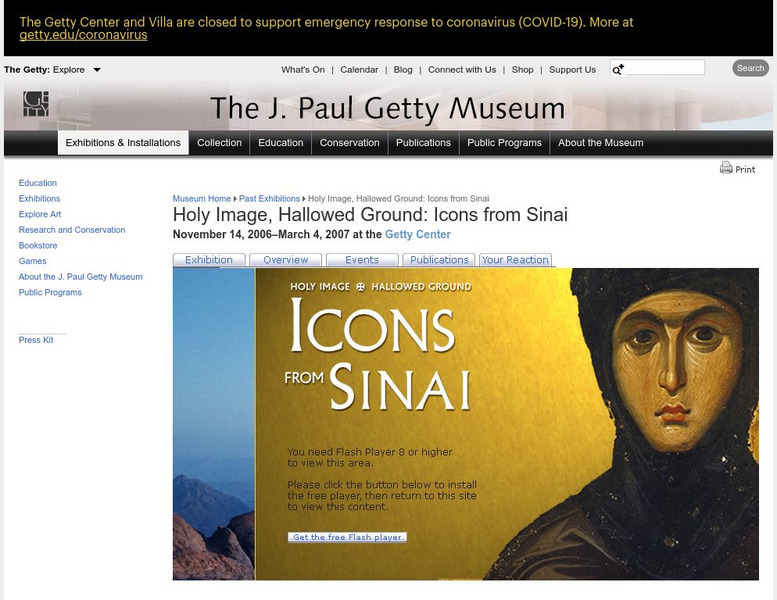Click Get the free Flash player button
Viewport: 777px width, 600px height.
click(347, 537)
